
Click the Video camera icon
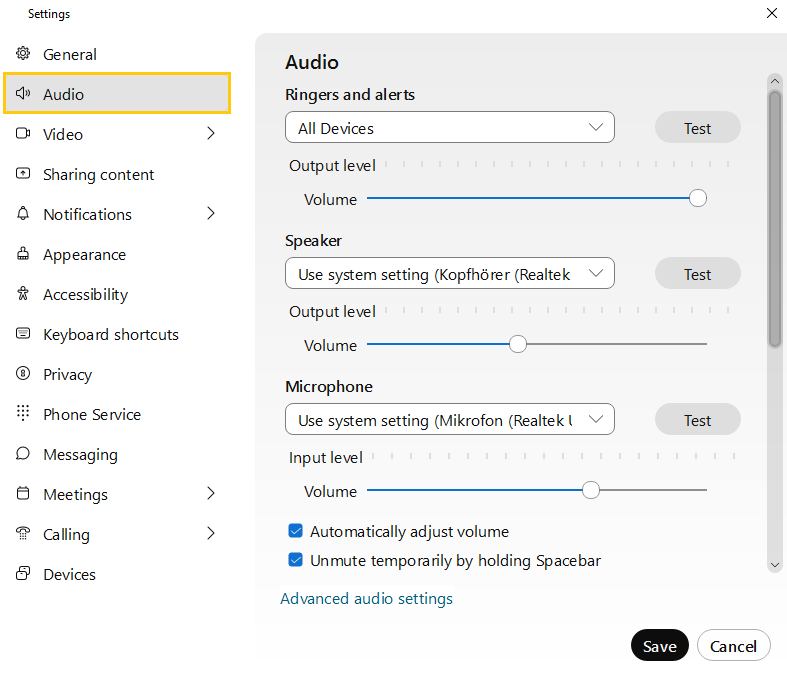click(x=23, y=134)
